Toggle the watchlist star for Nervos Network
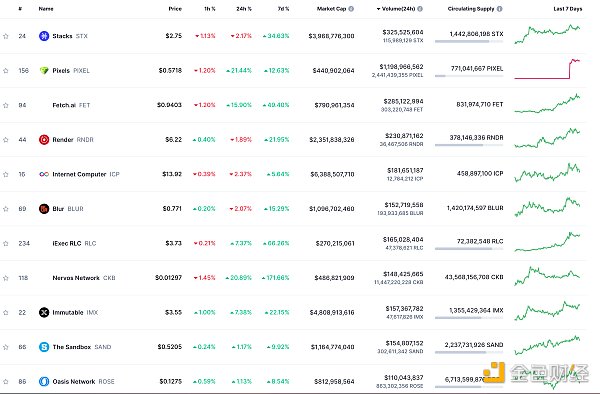600x394 pixels. (6, 278)
